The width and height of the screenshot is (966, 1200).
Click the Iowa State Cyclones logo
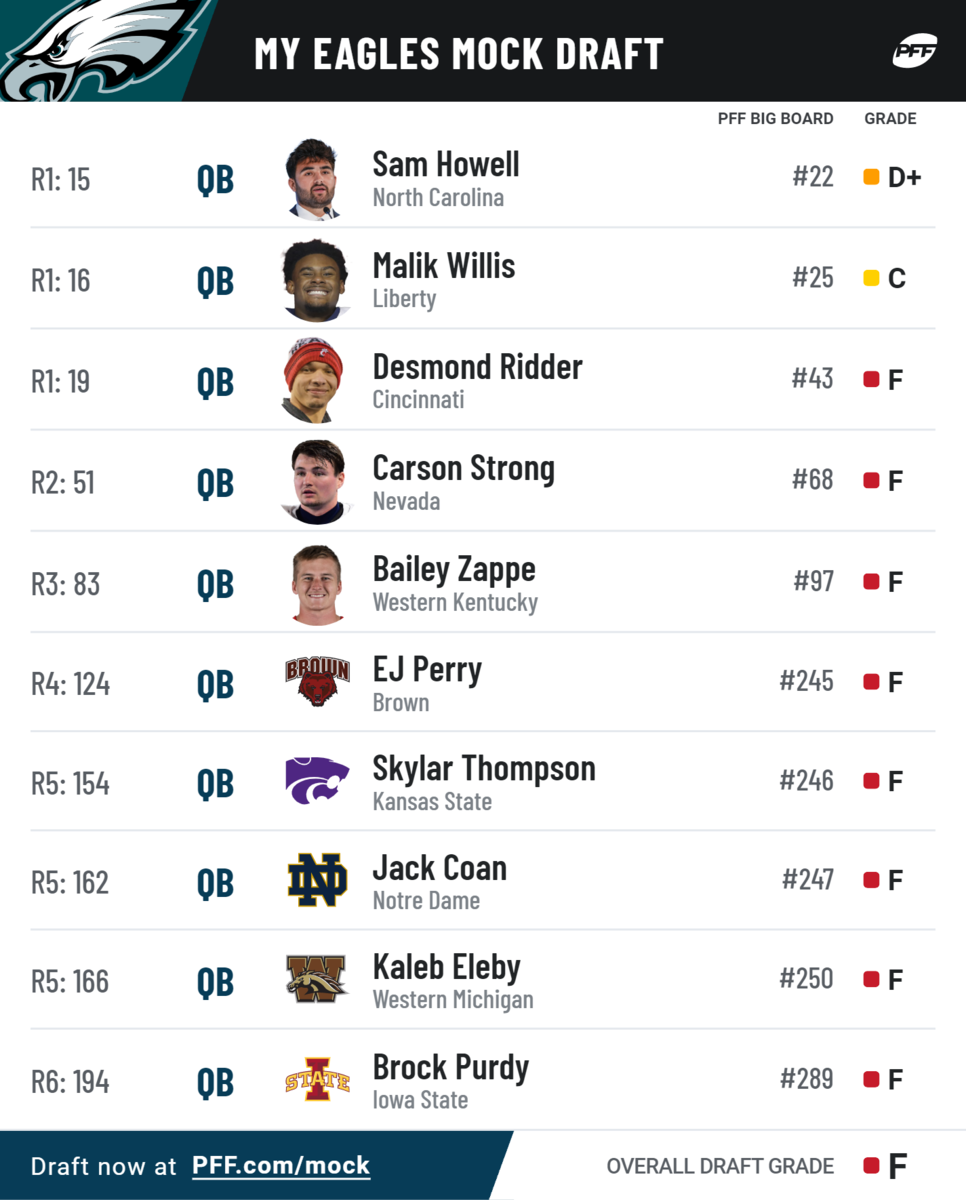tap(317, 1080)
